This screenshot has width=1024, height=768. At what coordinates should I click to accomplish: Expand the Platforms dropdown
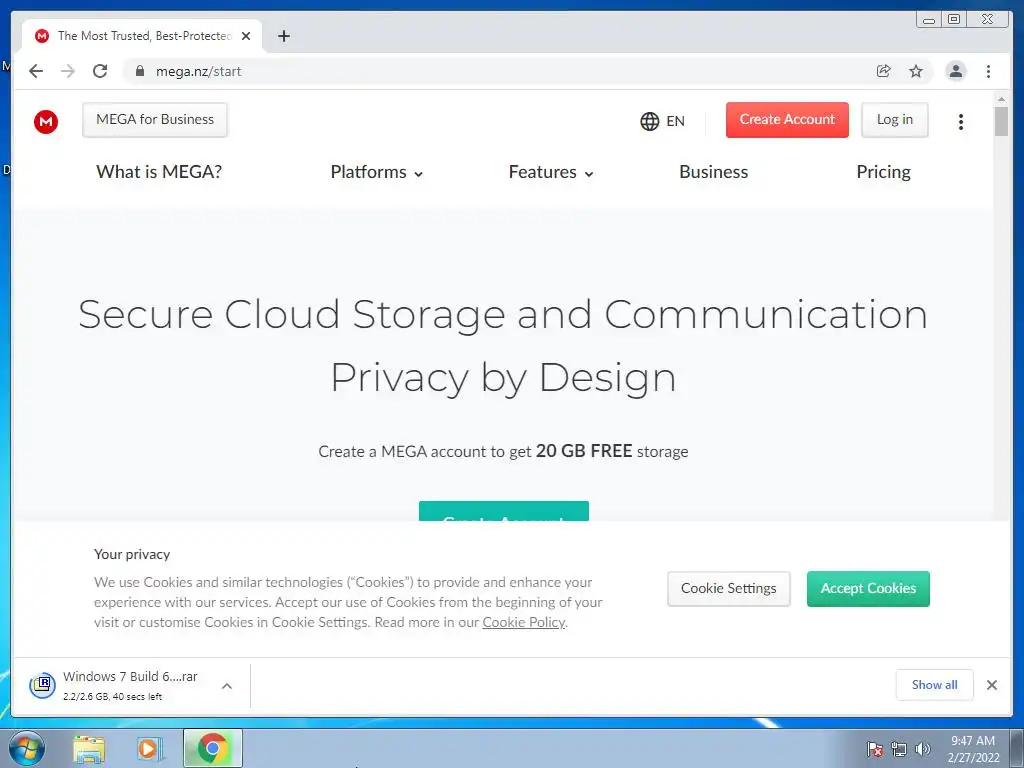377,172
